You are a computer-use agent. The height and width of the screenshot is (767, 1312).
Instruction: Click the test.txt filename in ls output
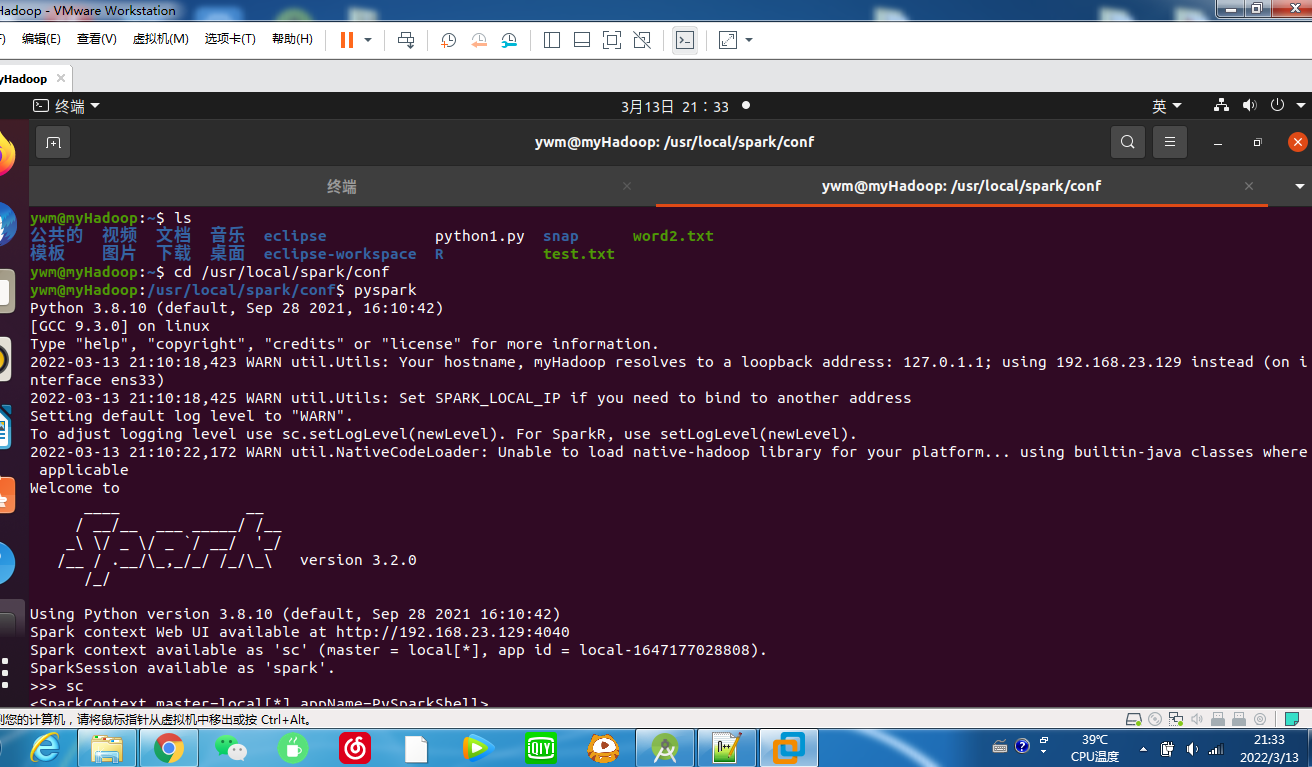[579, 254]
